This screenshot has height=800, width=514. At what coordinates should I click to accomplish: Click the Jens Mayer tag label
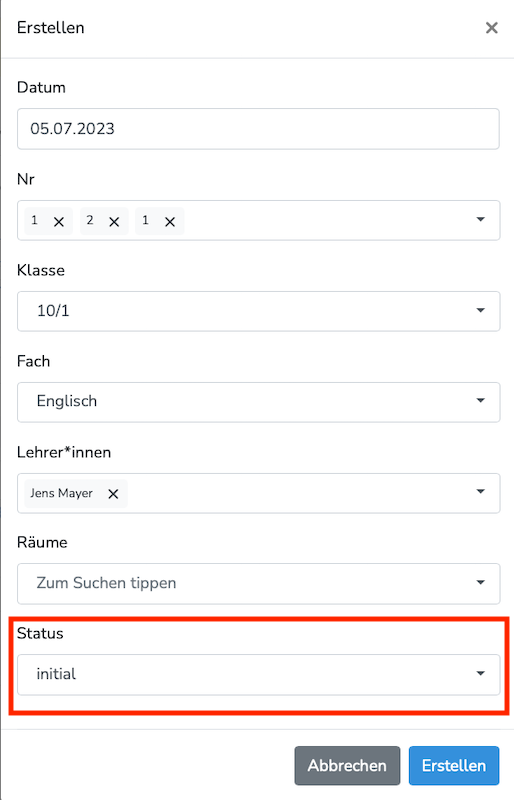(61, 493)
